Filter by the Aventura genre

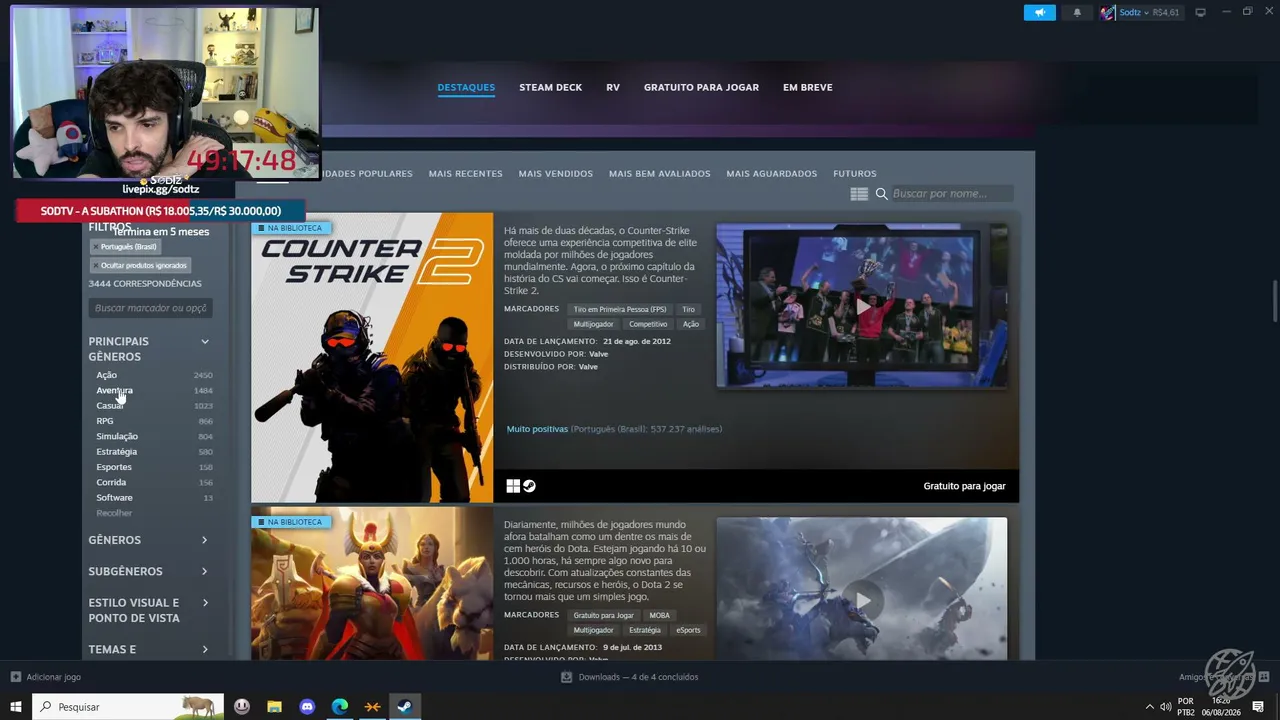114,390
